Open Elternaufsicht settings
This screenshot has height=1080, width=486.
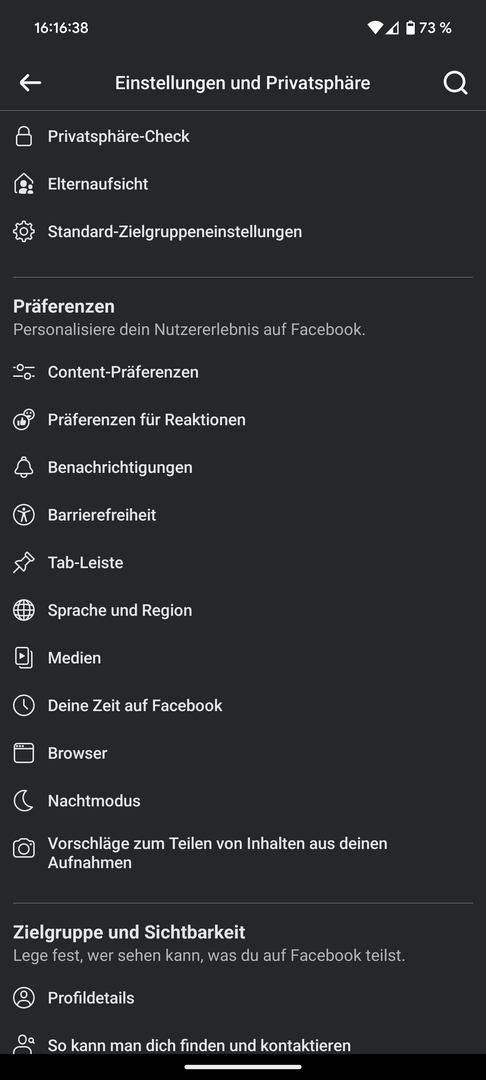243,184
